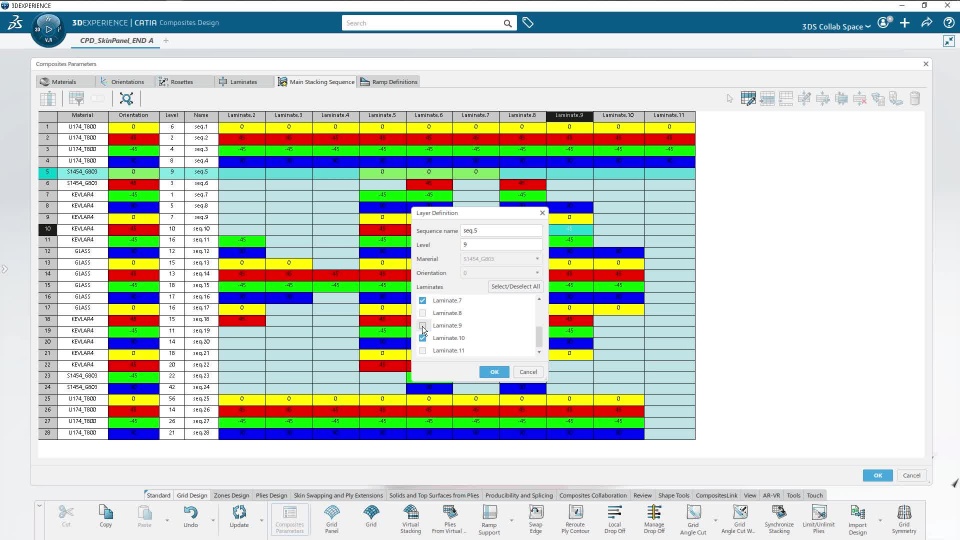
Task: Open the Grid Panel tool
Action: pos(331,519)
